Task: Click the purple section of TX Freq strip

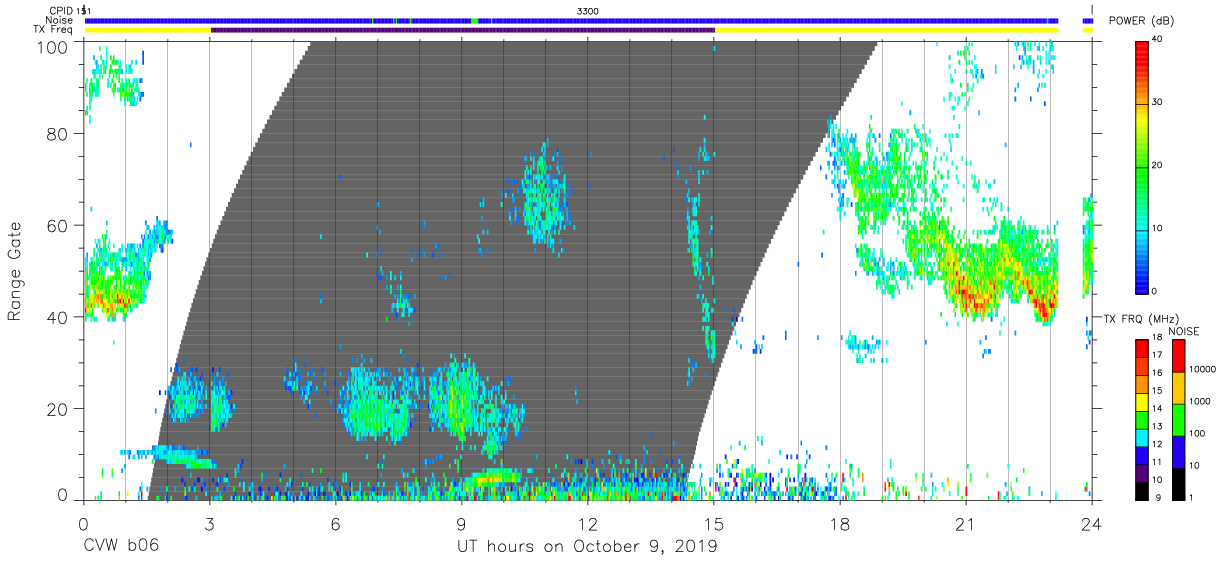Action: 462,30
